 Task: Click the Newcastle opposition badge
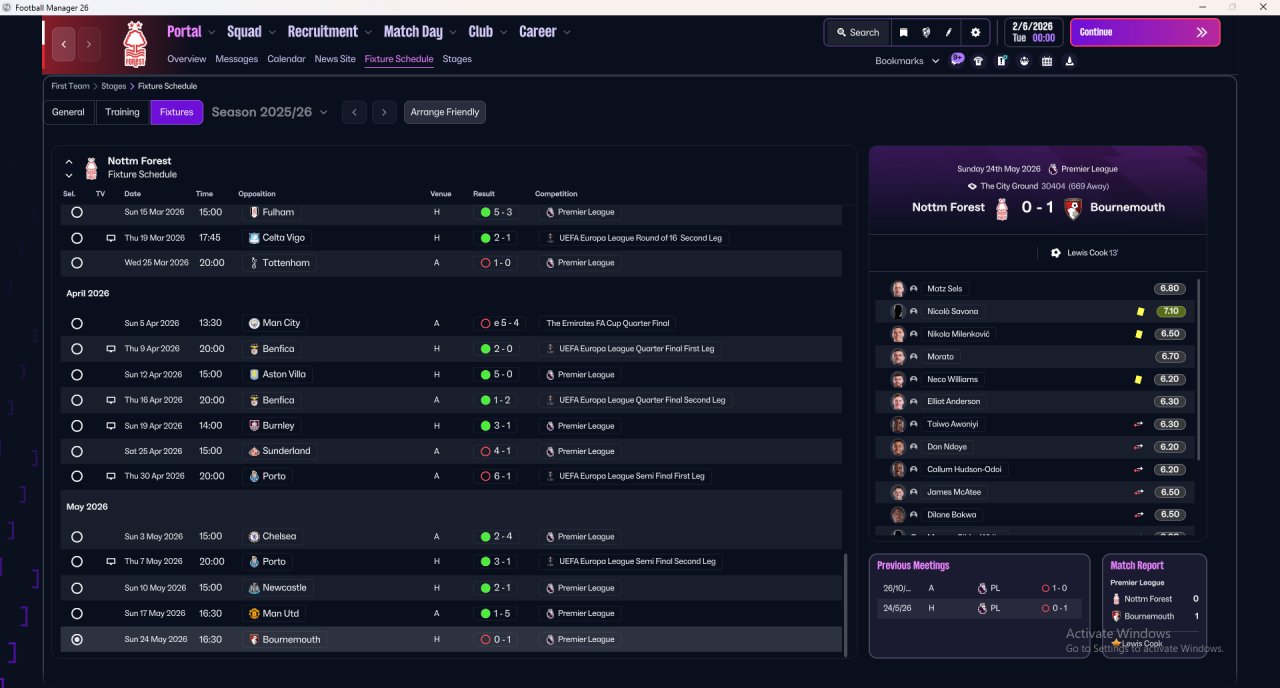pos(254,588)
